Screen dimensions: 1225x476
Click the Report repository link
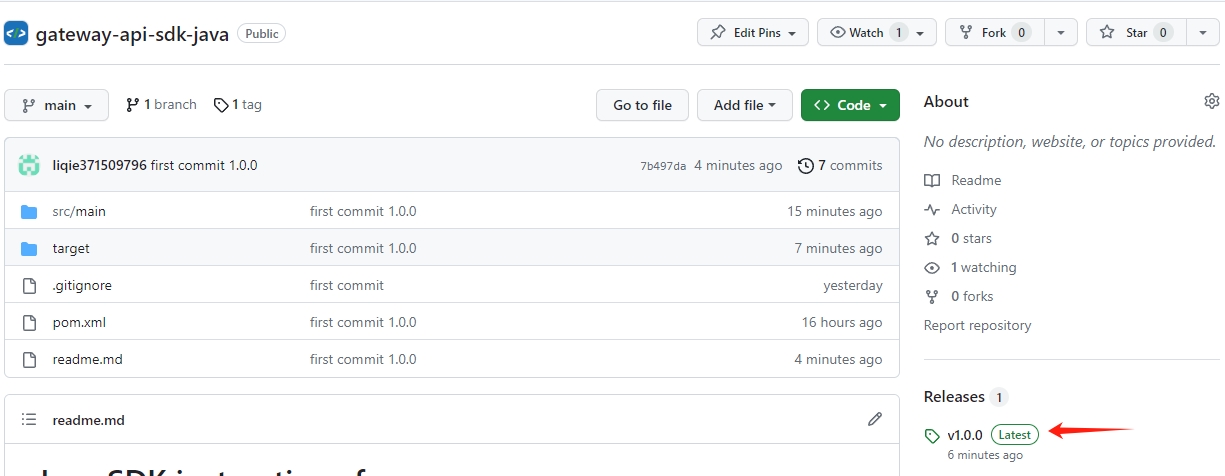tap(977, 325)
